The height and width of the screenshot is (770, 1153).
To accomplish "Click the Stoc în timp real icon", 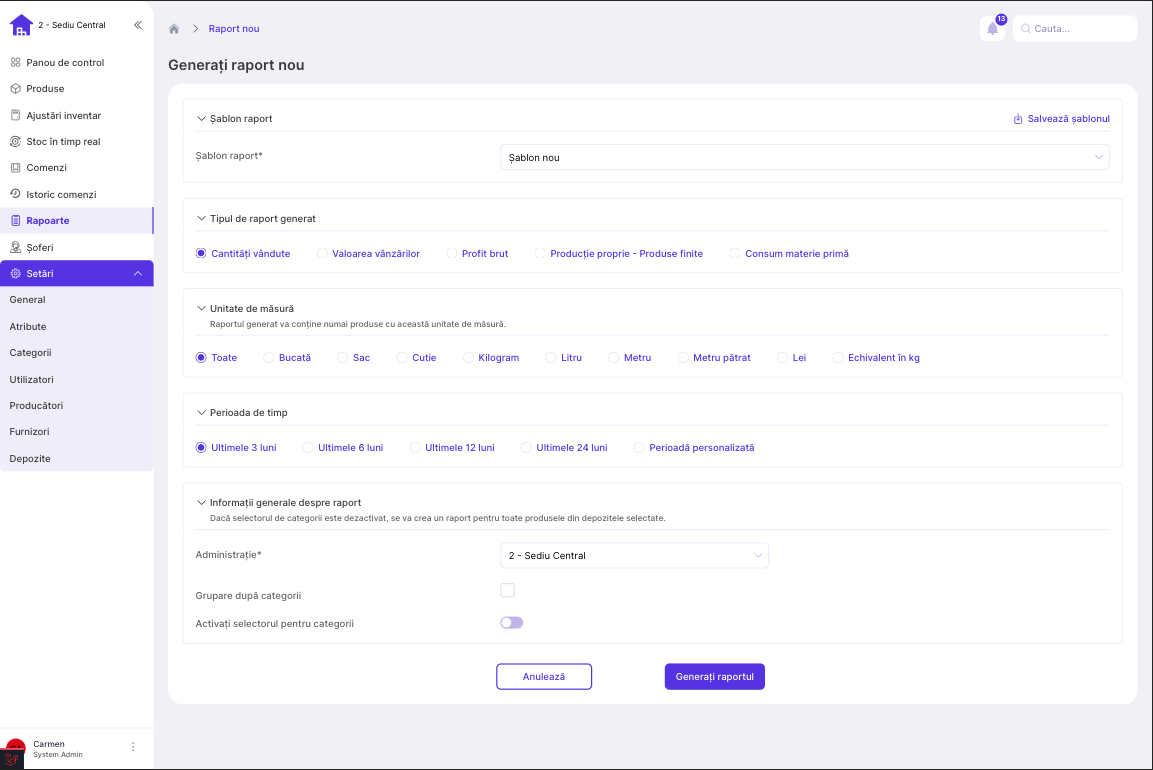I will coord(16,142).
